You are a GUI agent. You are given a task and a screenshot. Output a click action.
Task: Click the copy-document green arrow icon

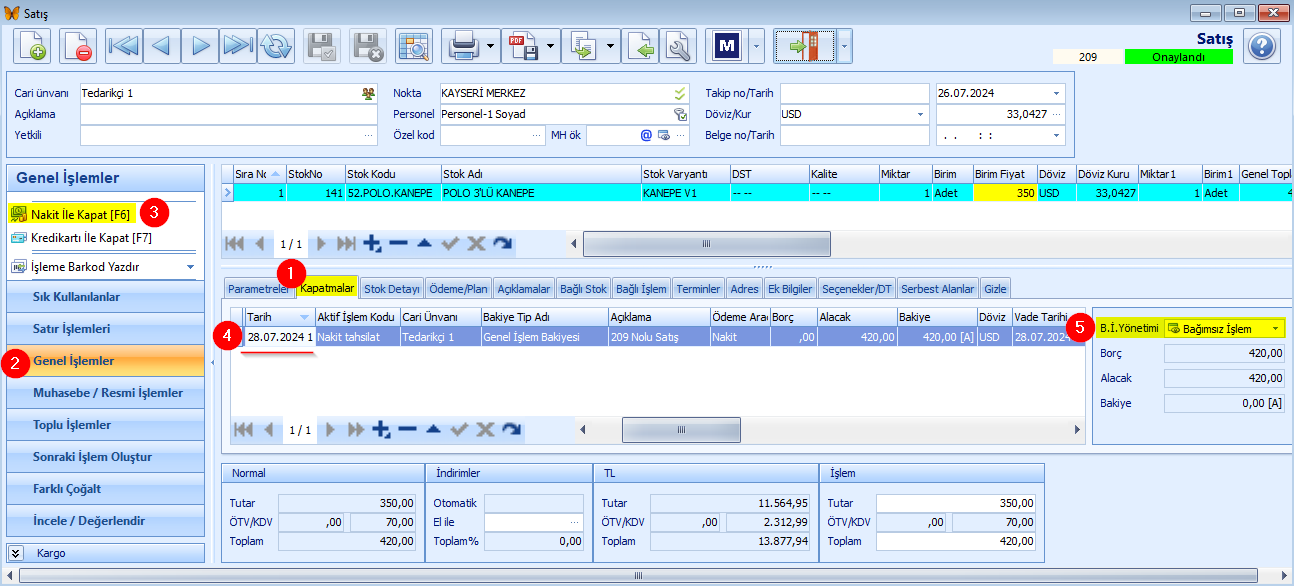tap(582, 46)
